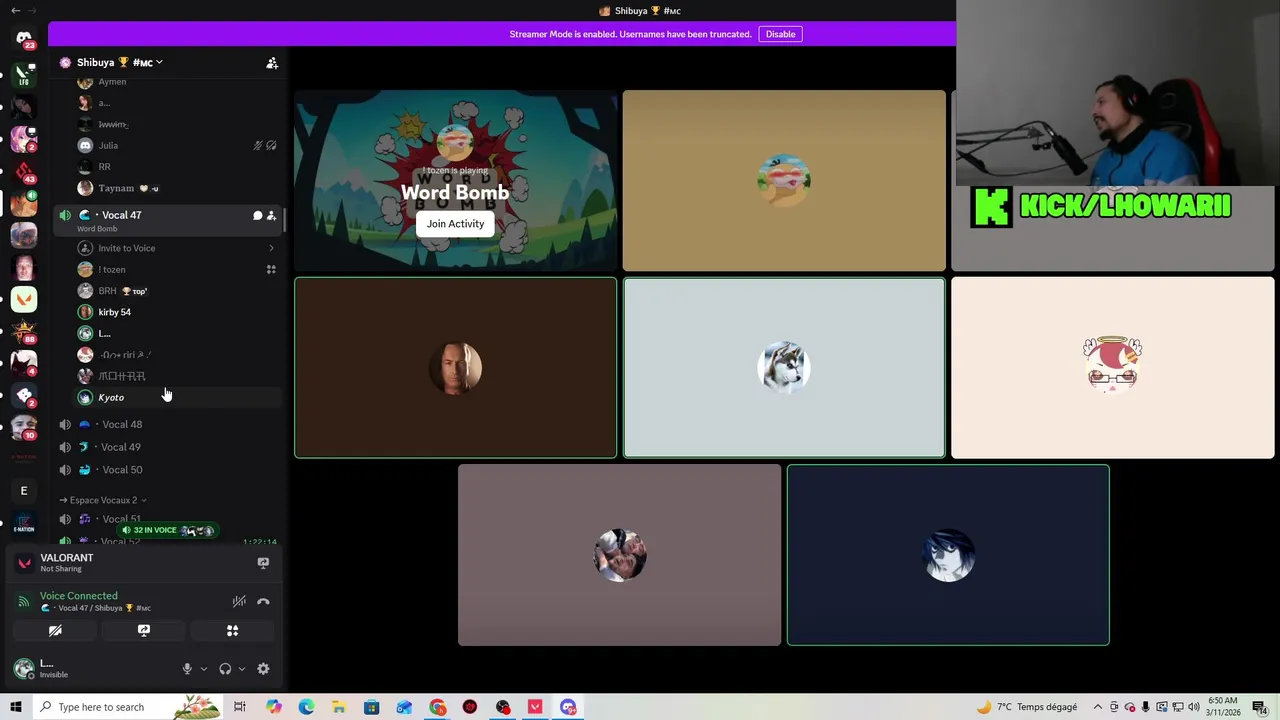Focus the bald man avatar video tile

[x=455, y=368]
